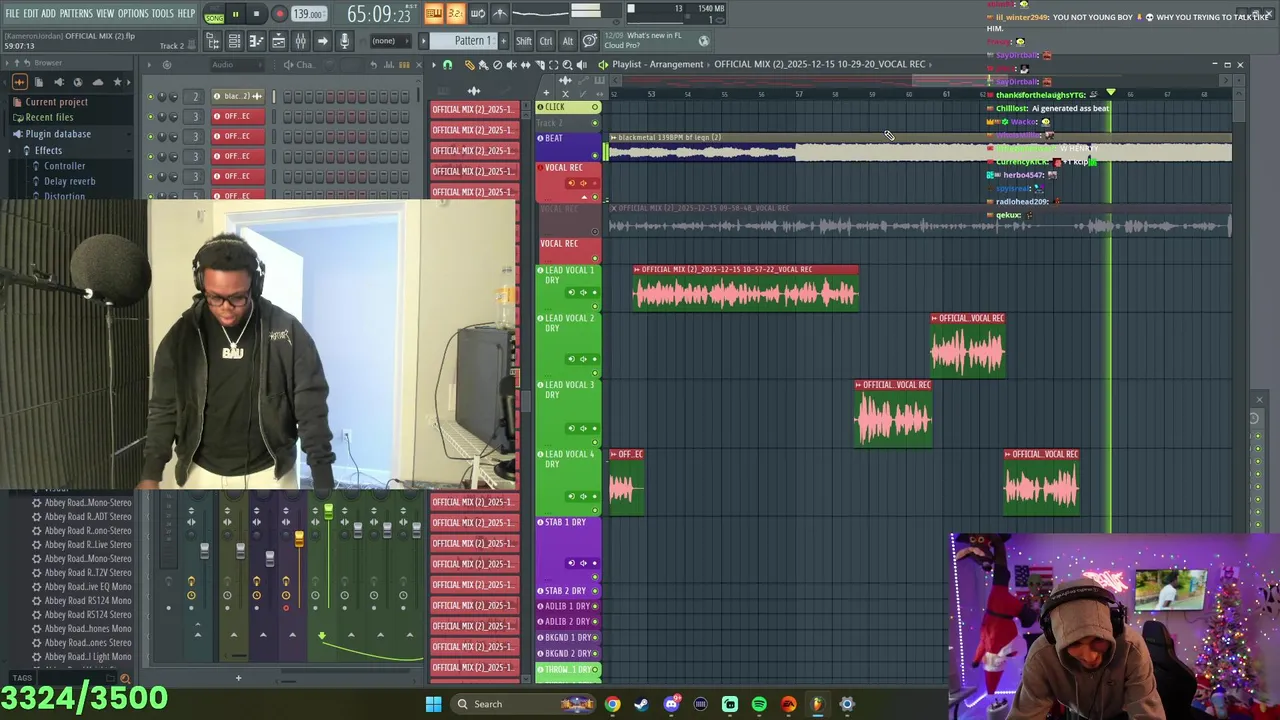Open the news globe icon
This screenshot has height=720, width=1280.
pyautogui.click(x=704, y=41)
